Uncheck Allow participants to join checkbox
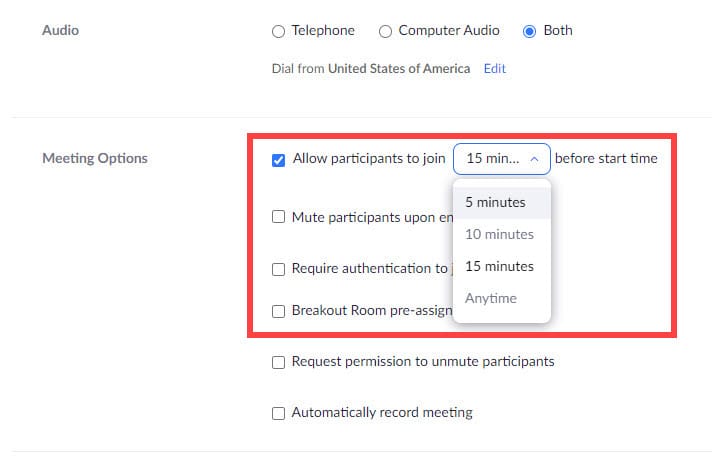The image size is (712, 467). click(279, 159)
